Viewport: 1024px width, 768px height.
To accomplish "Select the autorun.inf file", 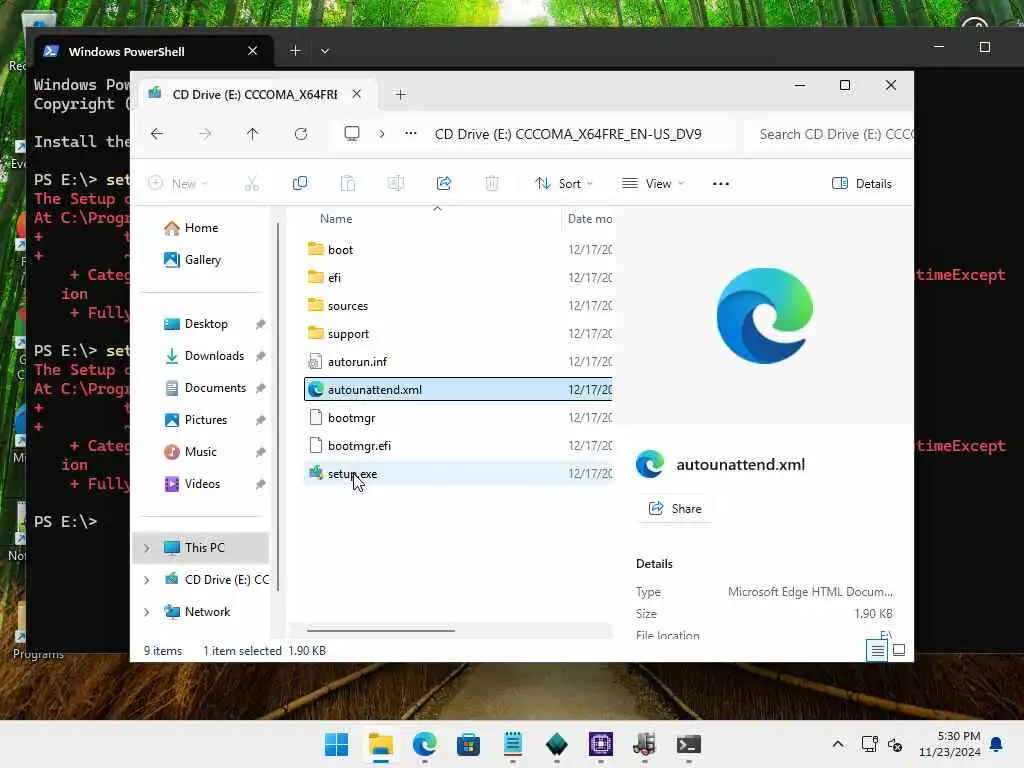I will pyautogui.click(x=458, y=362).
